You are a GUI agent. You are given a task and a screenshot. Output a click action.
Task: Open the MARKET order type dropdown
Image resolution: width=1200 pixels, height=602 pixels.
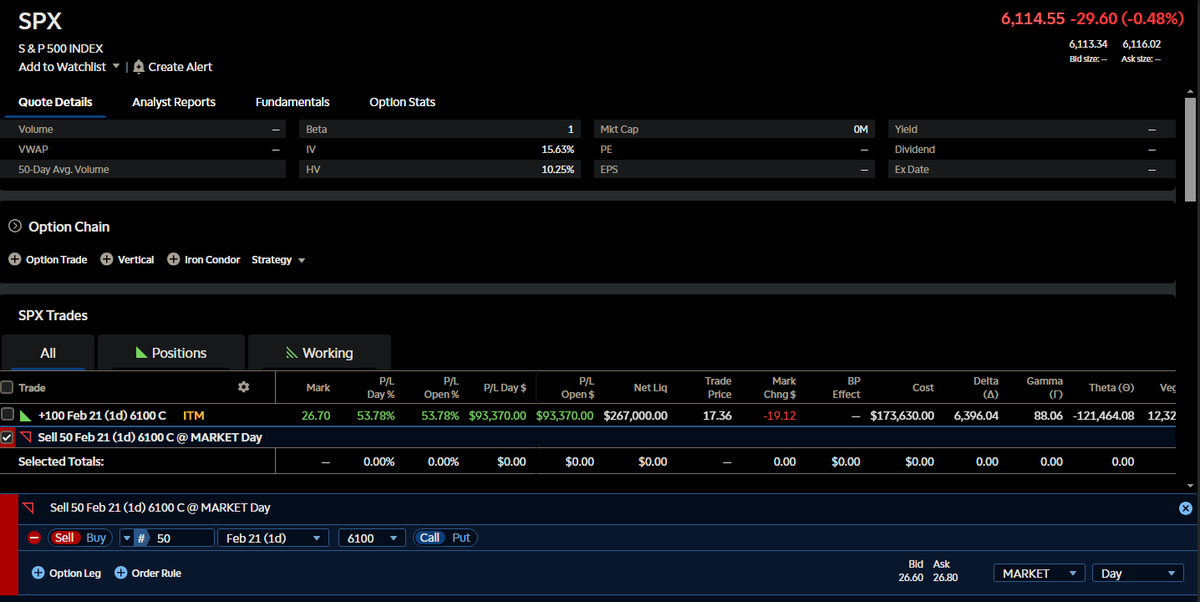tap(1039, 574)
